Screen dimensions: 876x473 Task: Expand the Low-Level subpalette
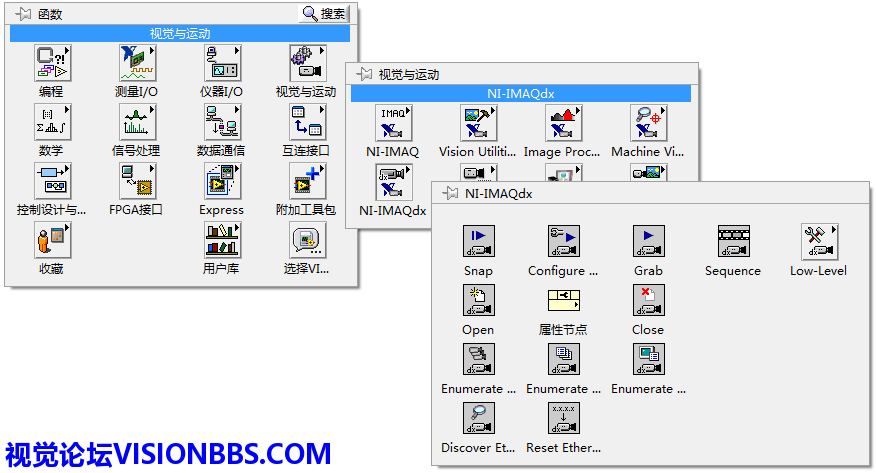tap(818, 241)
